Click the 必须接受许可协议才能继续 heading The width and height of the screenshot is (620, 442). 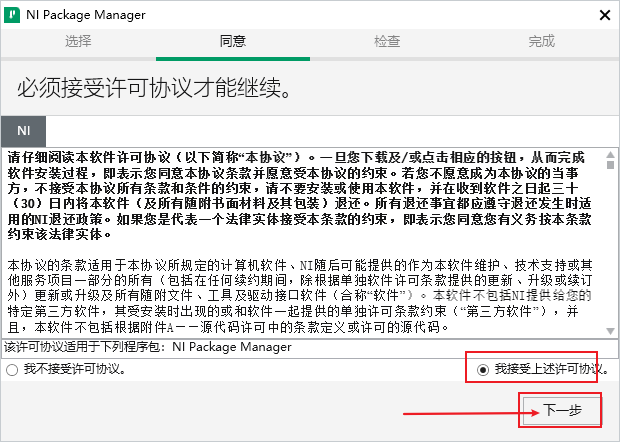click(x=155, y=88)
